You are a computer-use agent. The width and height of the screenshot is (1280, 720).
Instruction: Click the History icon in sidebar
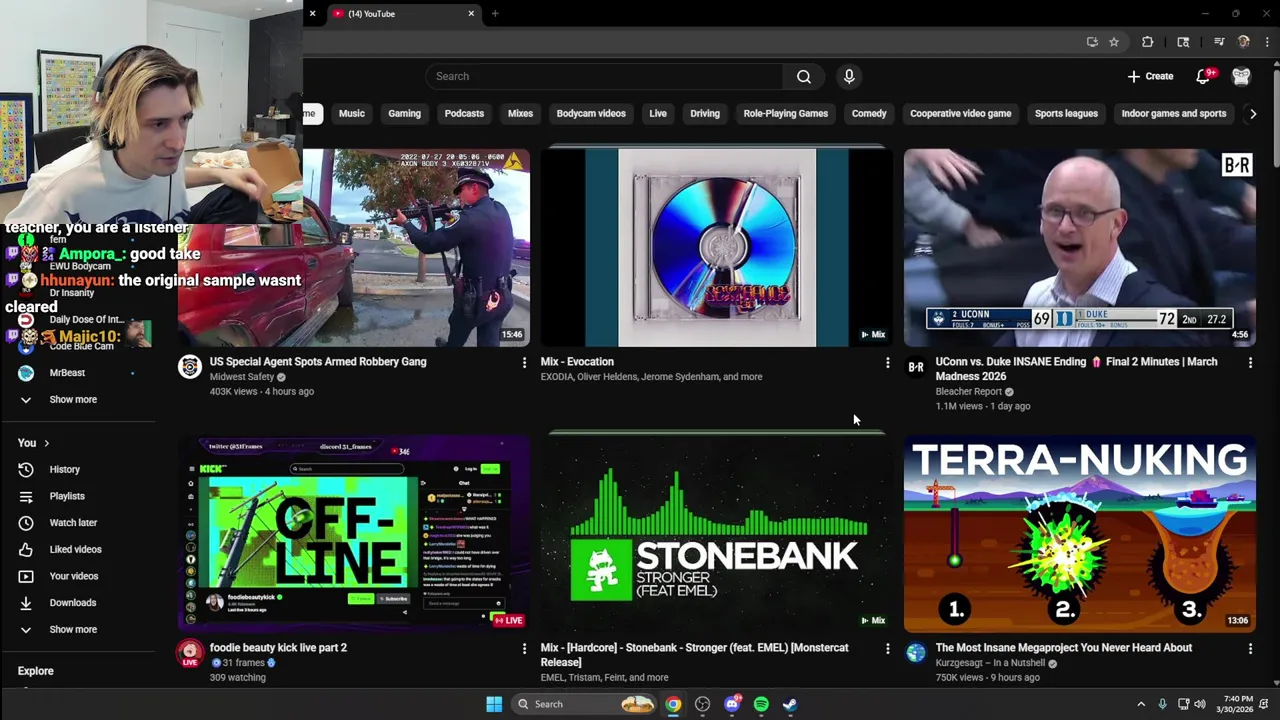point(26,469)
